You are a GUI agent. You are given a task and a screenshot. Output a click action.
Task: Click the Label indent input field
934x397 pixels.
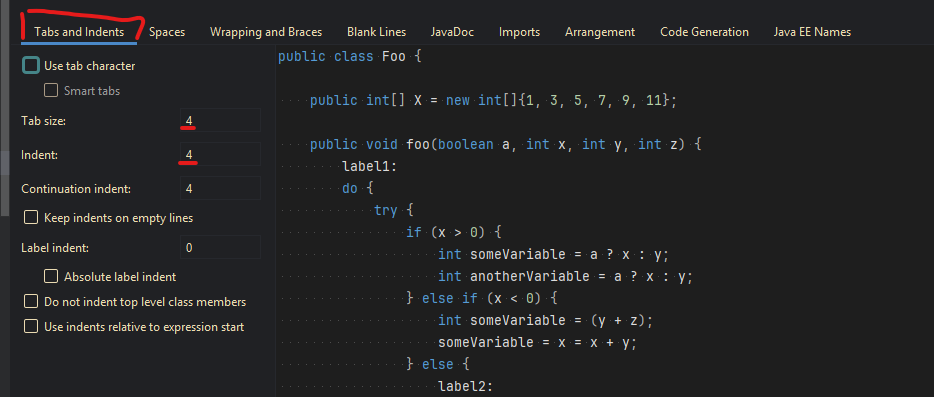220,247
